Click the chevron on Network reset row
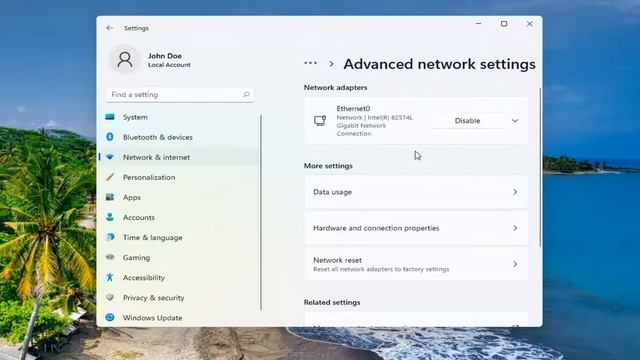Image resolution: width=640 pixels, height=360 pixels. pyautogui.click(x=515, y=264)
